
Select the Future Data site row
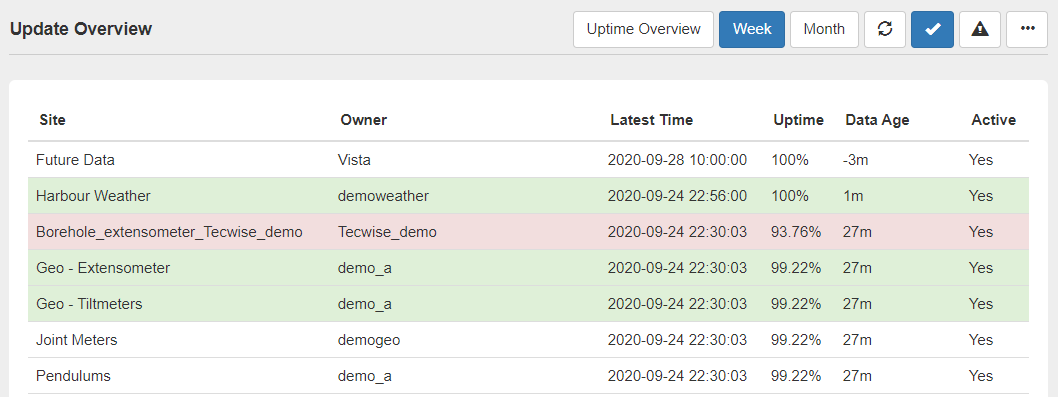pos(528,160)
